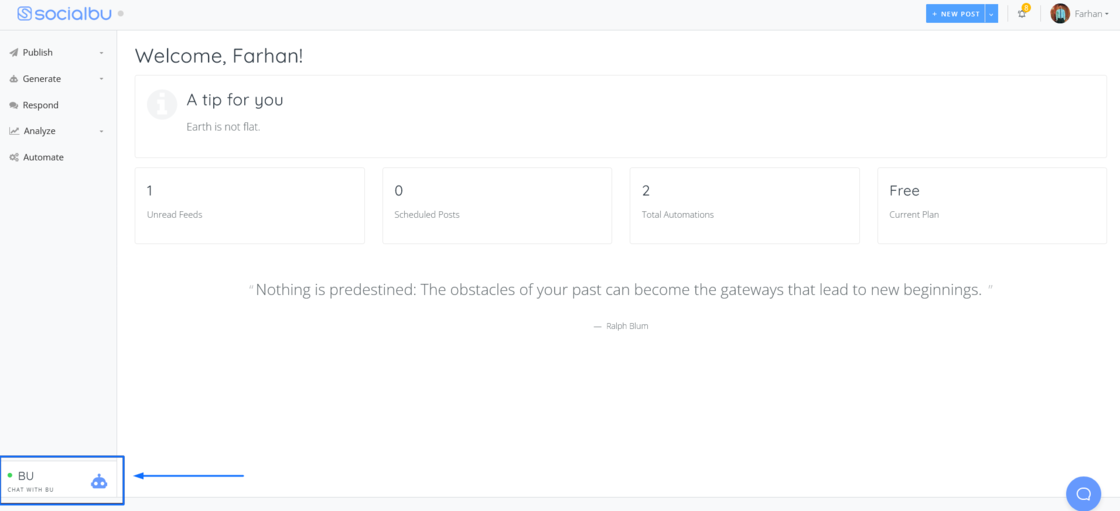Click the status dot beside SocialBu logo
Viewport: 1120px width, 511px height.
coord(121,14)
